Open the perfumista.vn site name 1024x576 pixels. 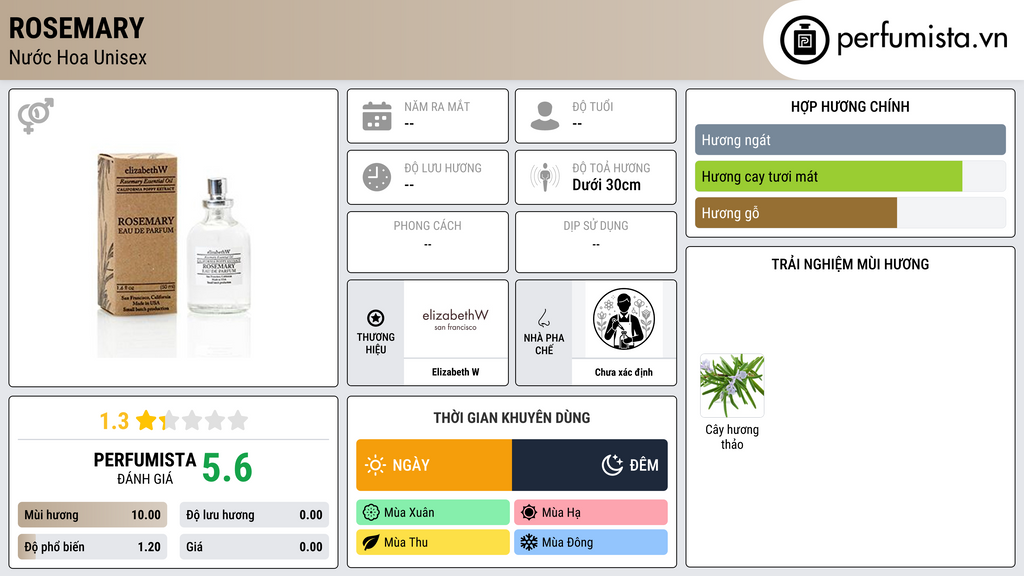922,38
